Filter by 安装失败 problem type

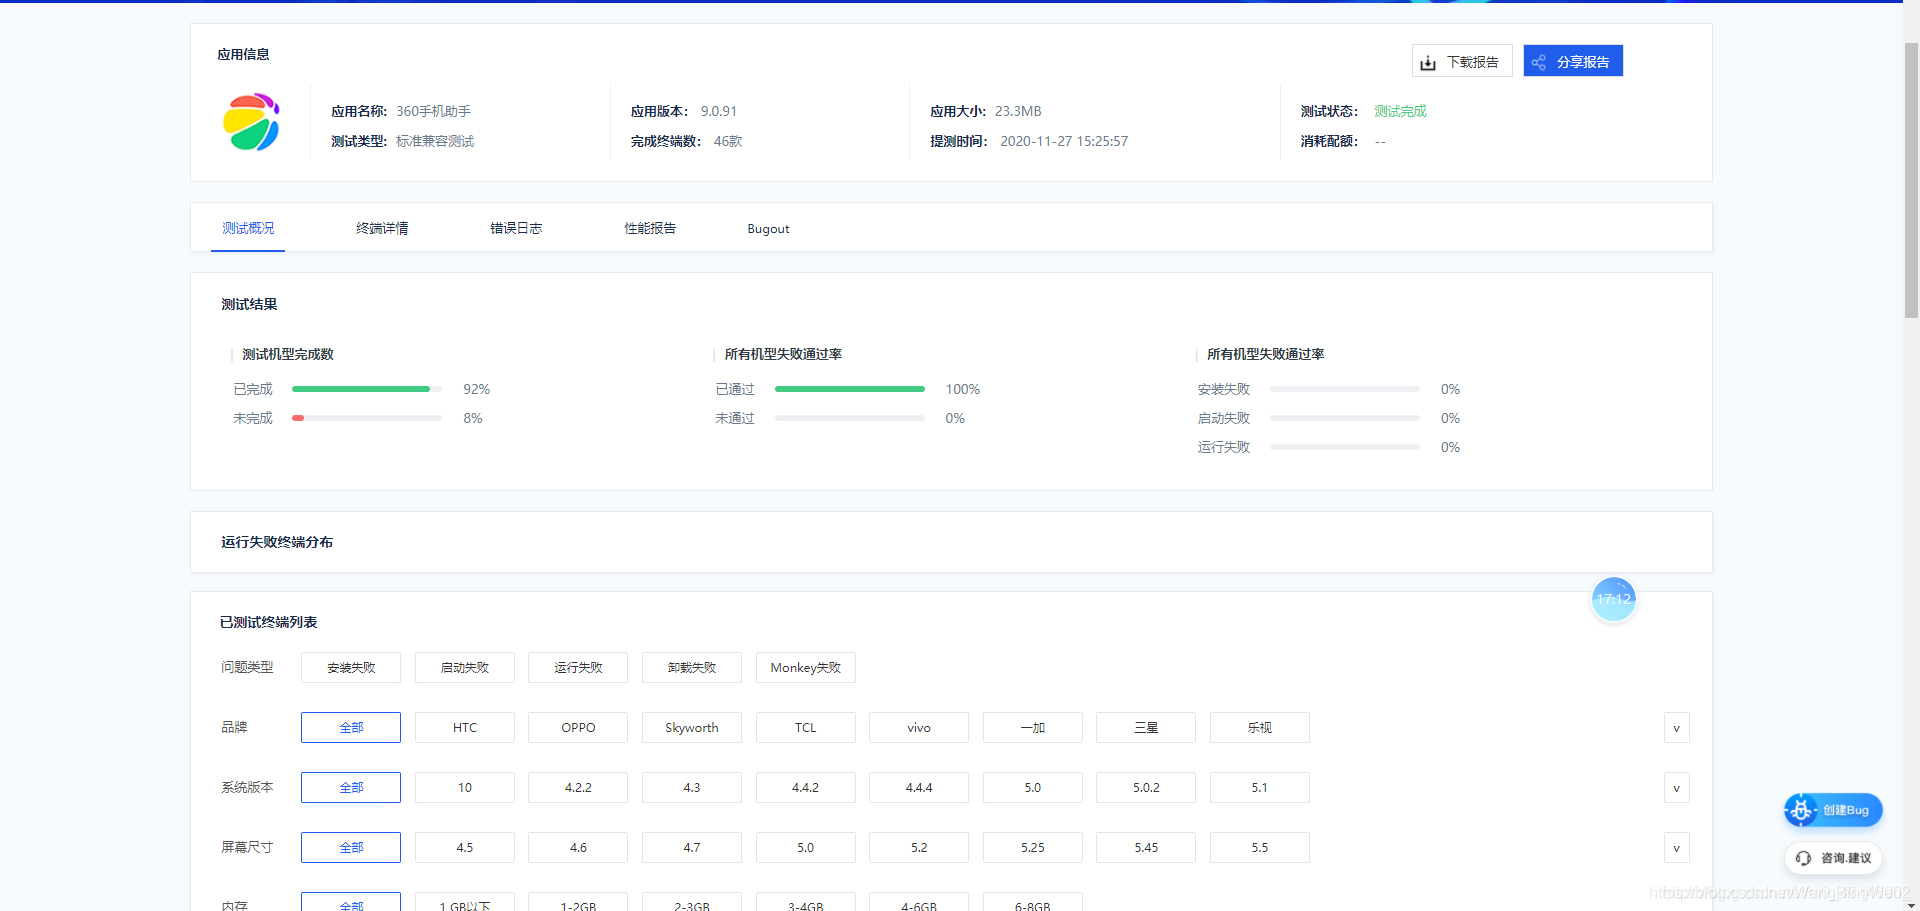(x=351, y=668)
